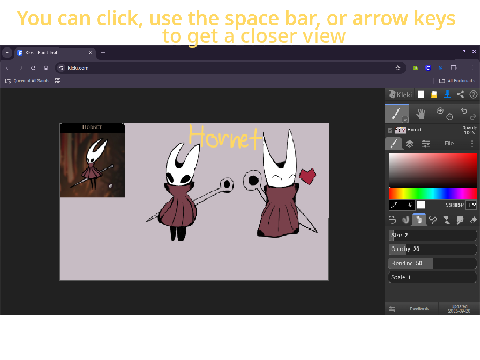Open the brush tool dropdown corner arrow
This screenshot has width=480, height=360.
click(405, 119)
